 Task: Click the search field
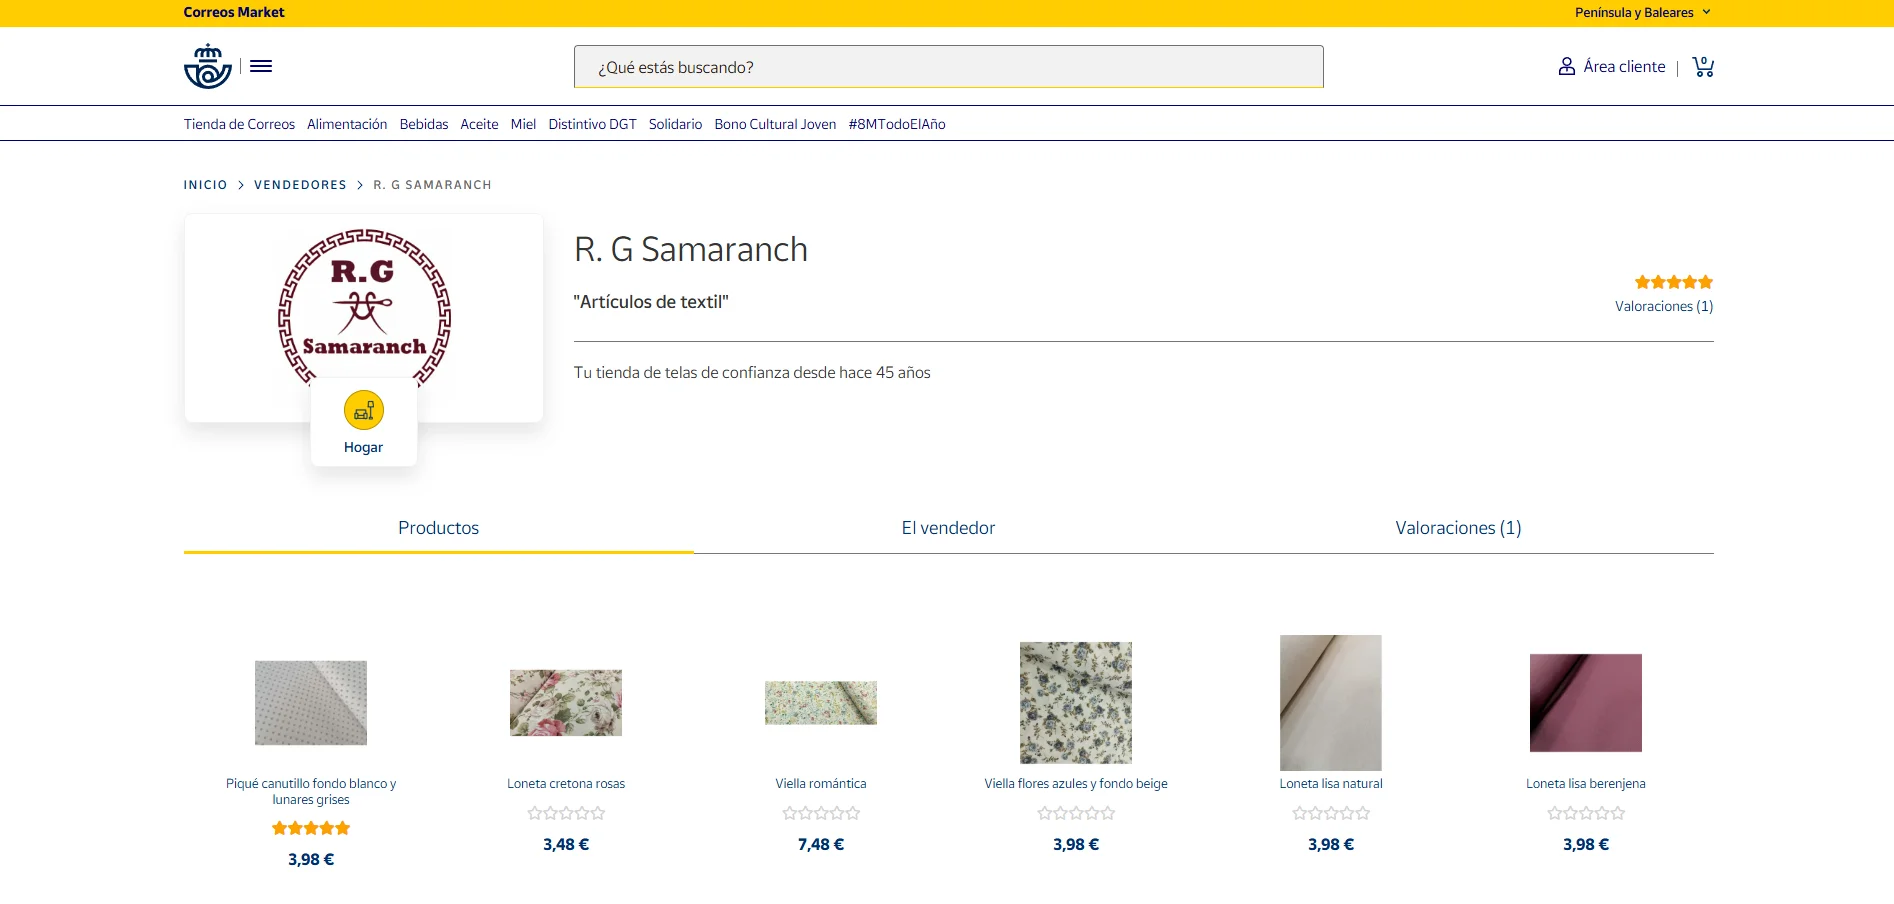pyautogui.click(x=948, y=67)
